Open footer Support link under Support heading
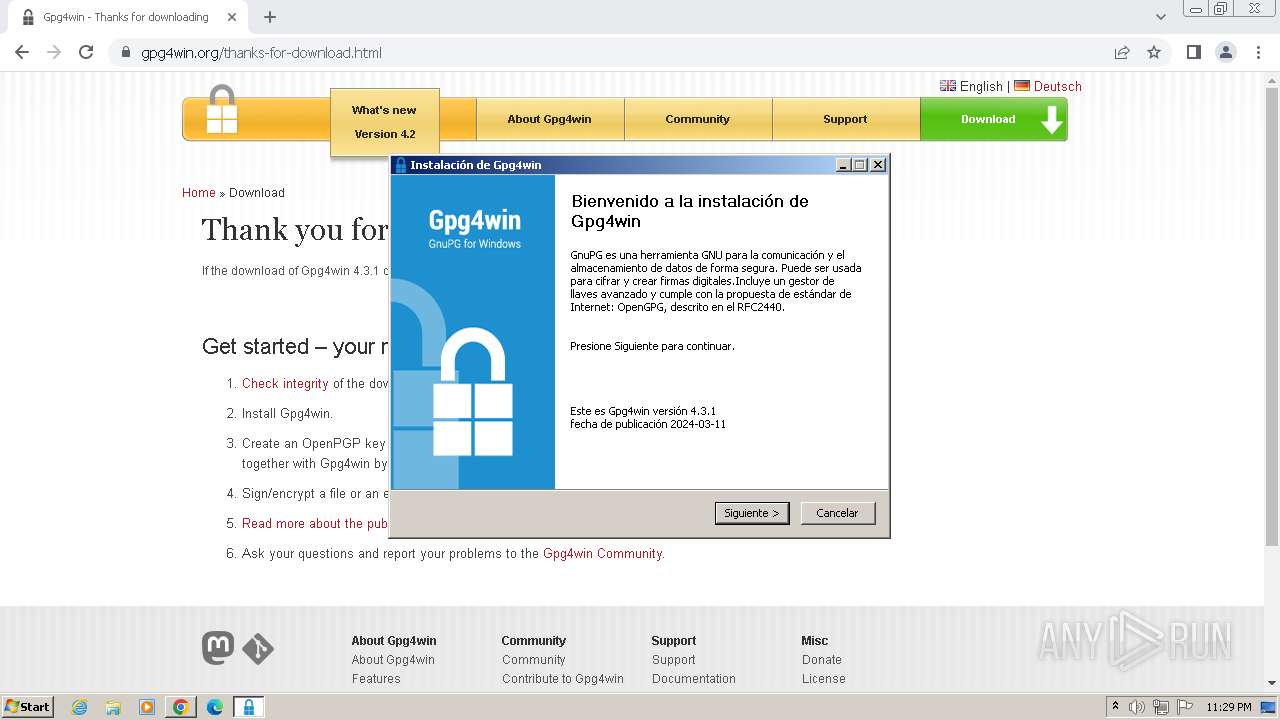This screenshot has height=720, width=1280. click(673, 660)
